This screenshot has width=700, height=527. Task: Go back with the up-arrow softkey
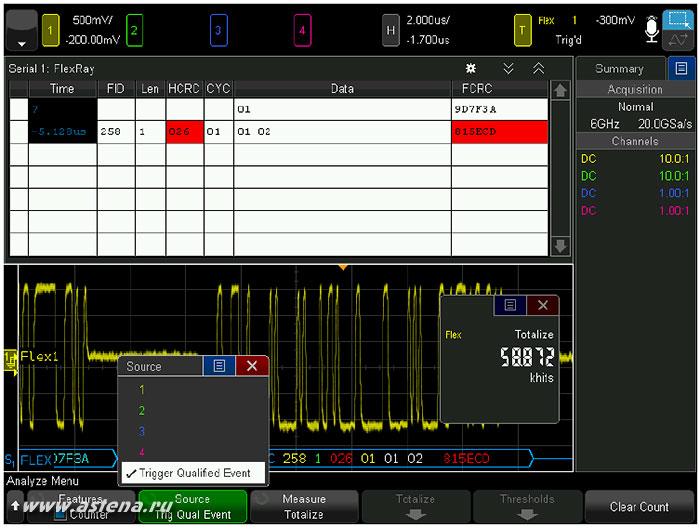pyautogui.click(x=15, y=506)
